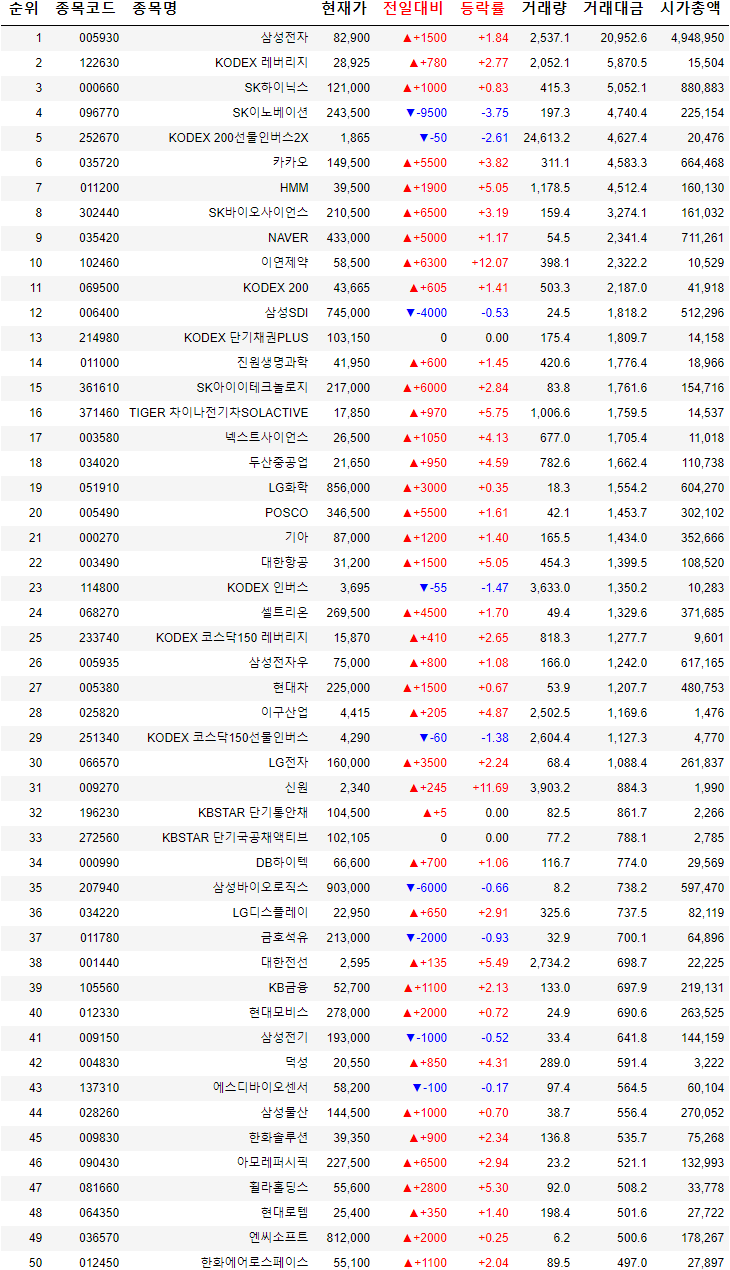Click 진원생명과학 stock name

click(272, 363)
